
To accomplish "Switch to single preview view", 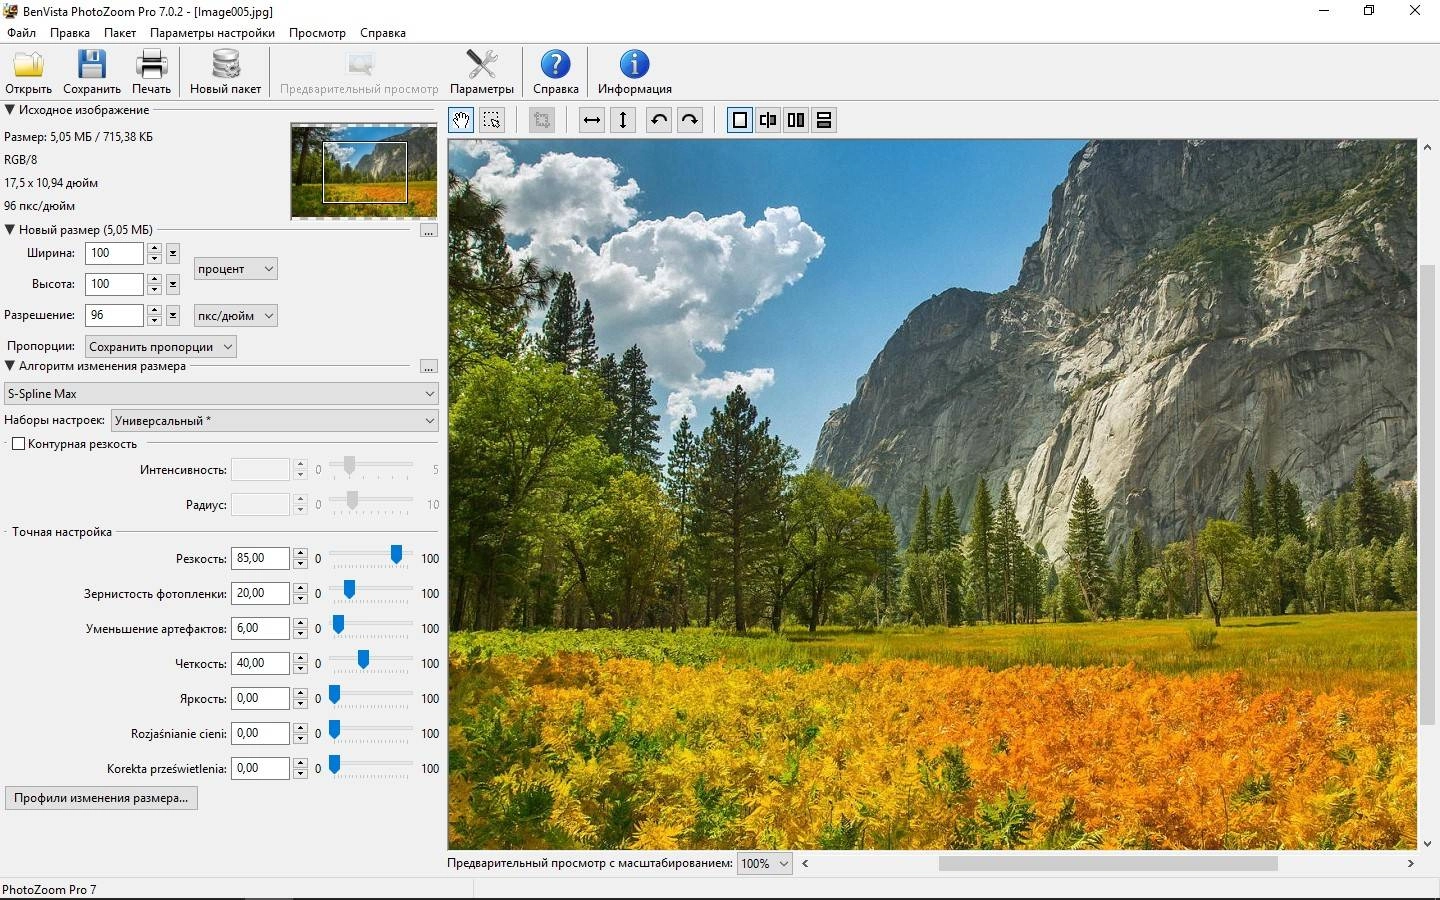I will pos(740,120).
